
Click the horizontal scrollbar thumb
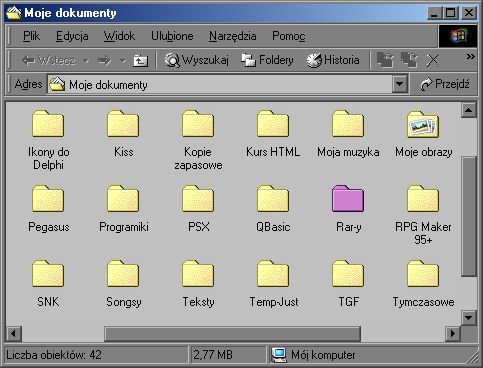(x=232, y=333)
